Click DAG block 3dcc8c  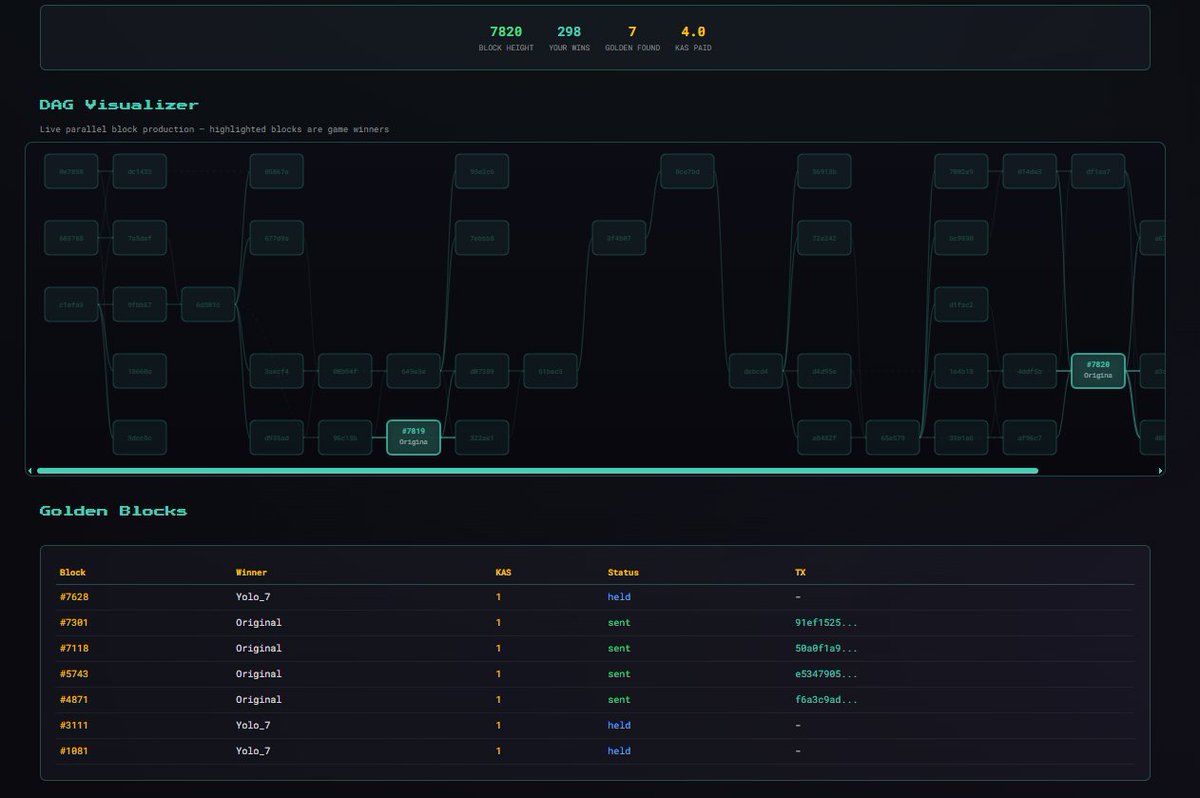pyautogui.click(x=140, y=437)
